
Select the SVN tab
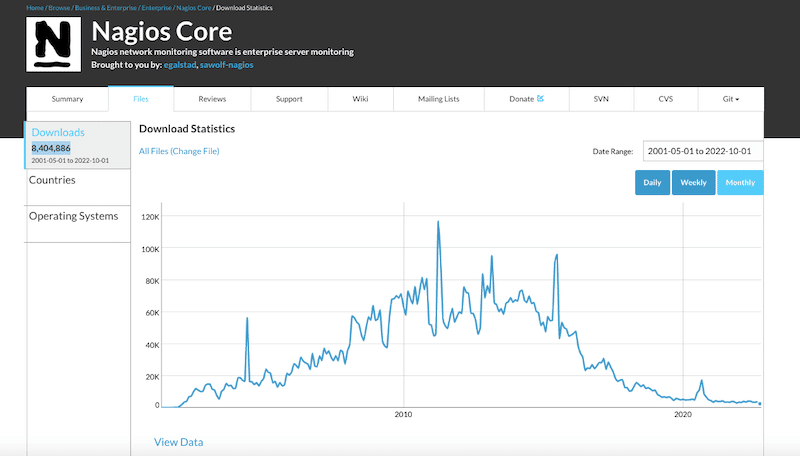[601, 99]
